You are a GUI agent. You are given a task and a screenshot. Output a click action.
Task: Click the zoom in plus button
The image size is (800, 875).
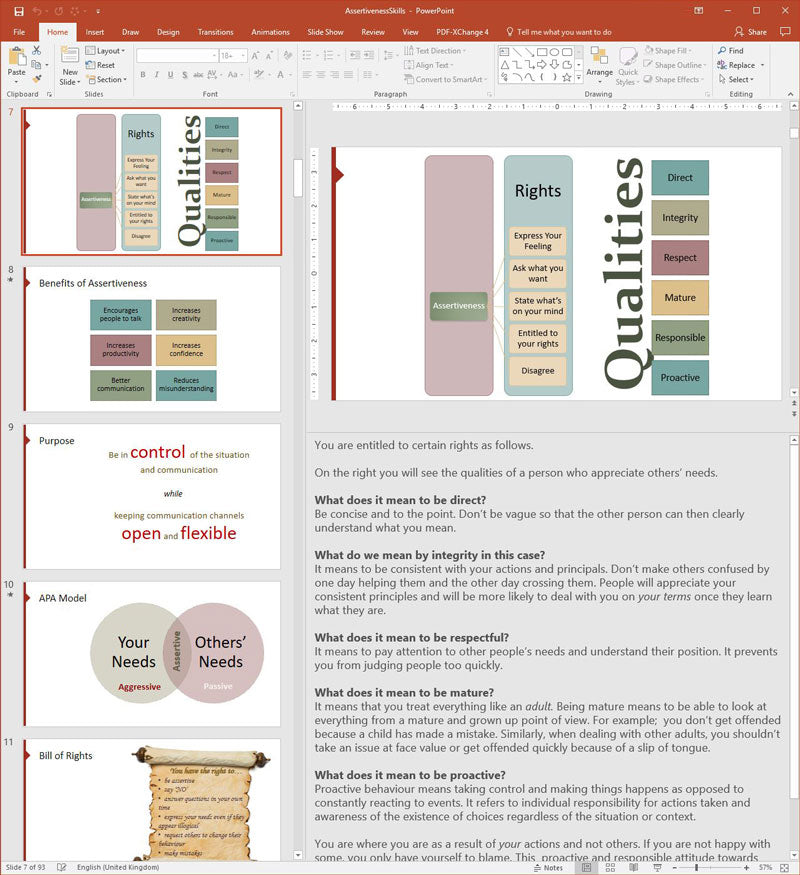tap(746, 868)
